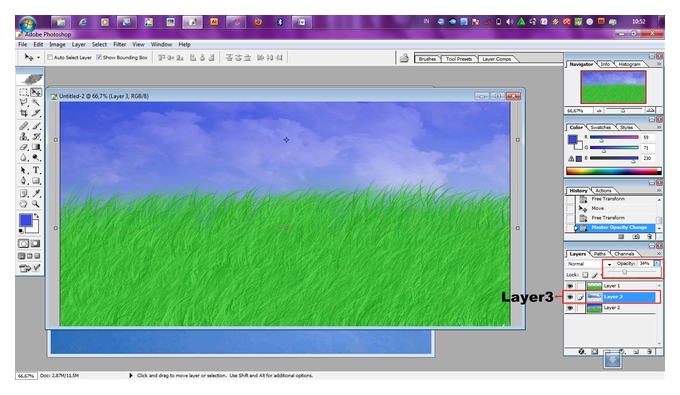Hide Layer 1 using its eye icon
680x395 pixels.
[570, 286]
